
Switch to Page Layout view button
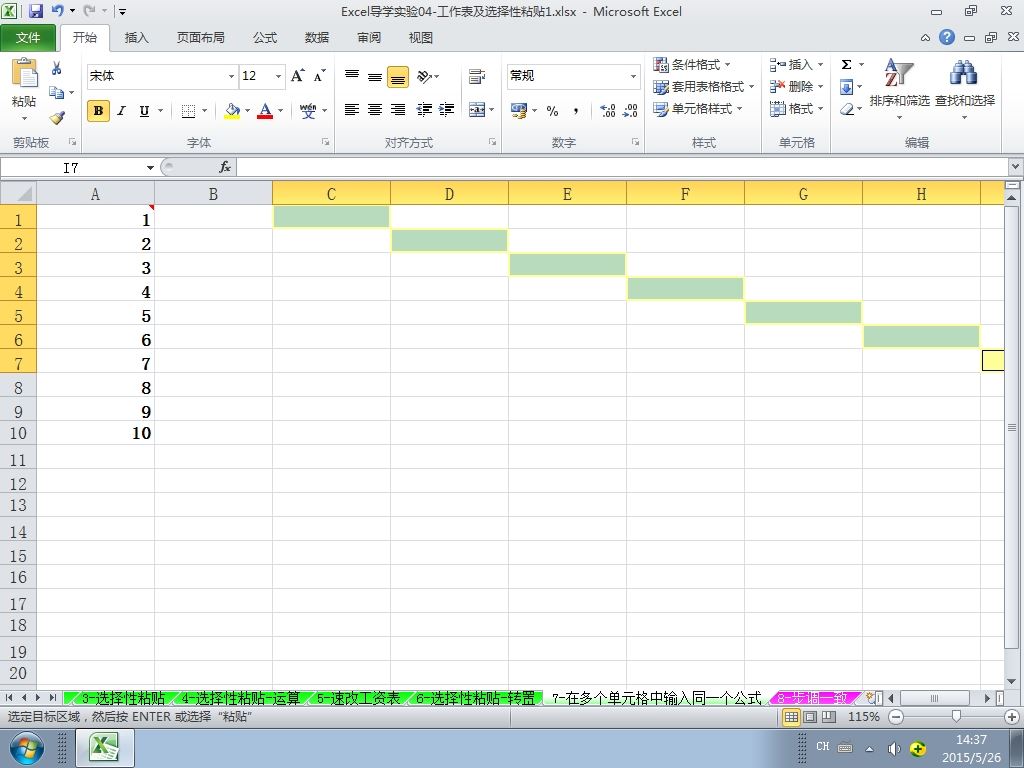810,717
